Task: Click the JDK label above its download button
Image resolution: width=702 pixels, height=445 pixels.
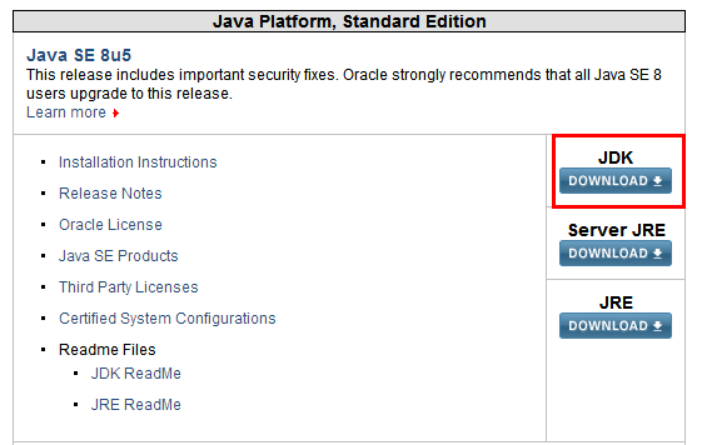Action: point(616,157)
